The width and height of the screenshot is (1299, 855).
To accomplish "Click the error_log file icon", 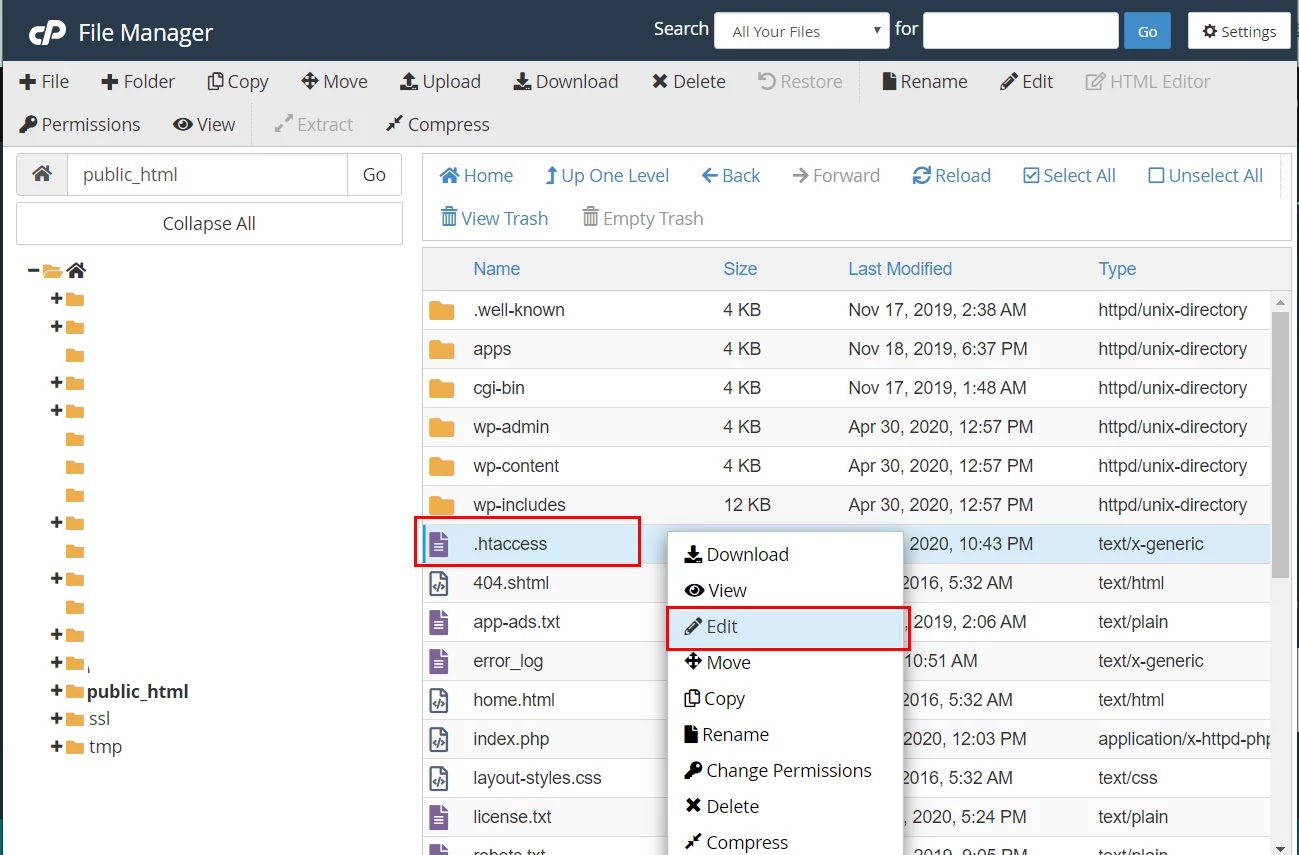I will pyautogui.click(x=438, y=661).
